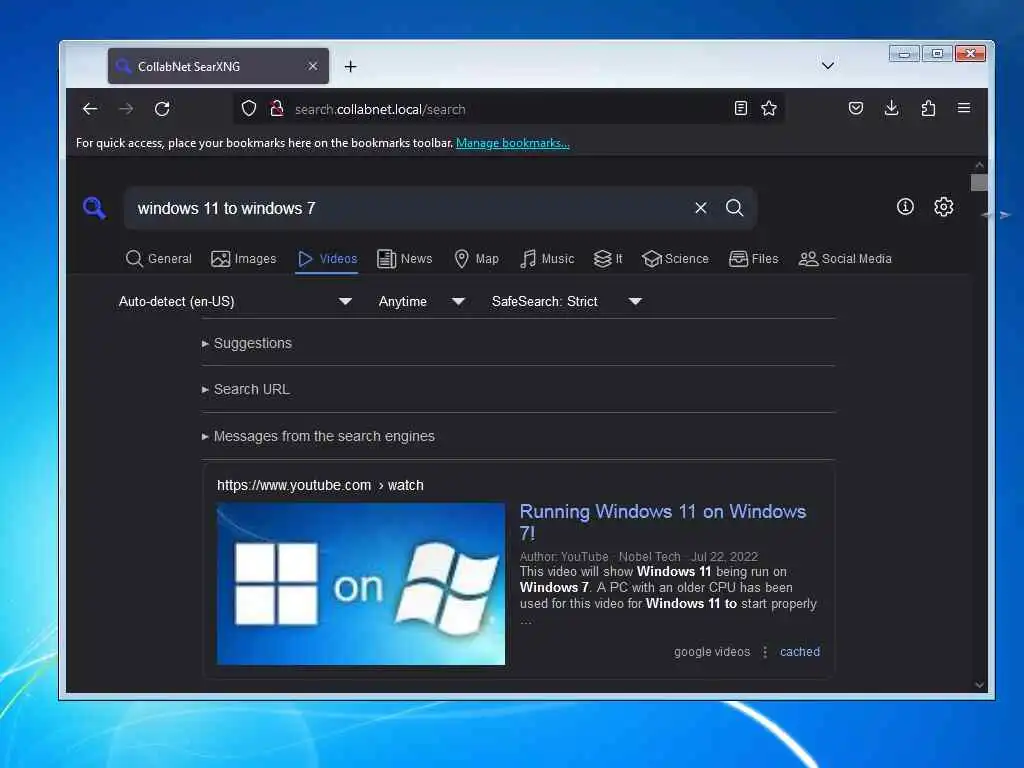
Task: Click the youtube.com watch result URL
Action: [x=320, y=485]
